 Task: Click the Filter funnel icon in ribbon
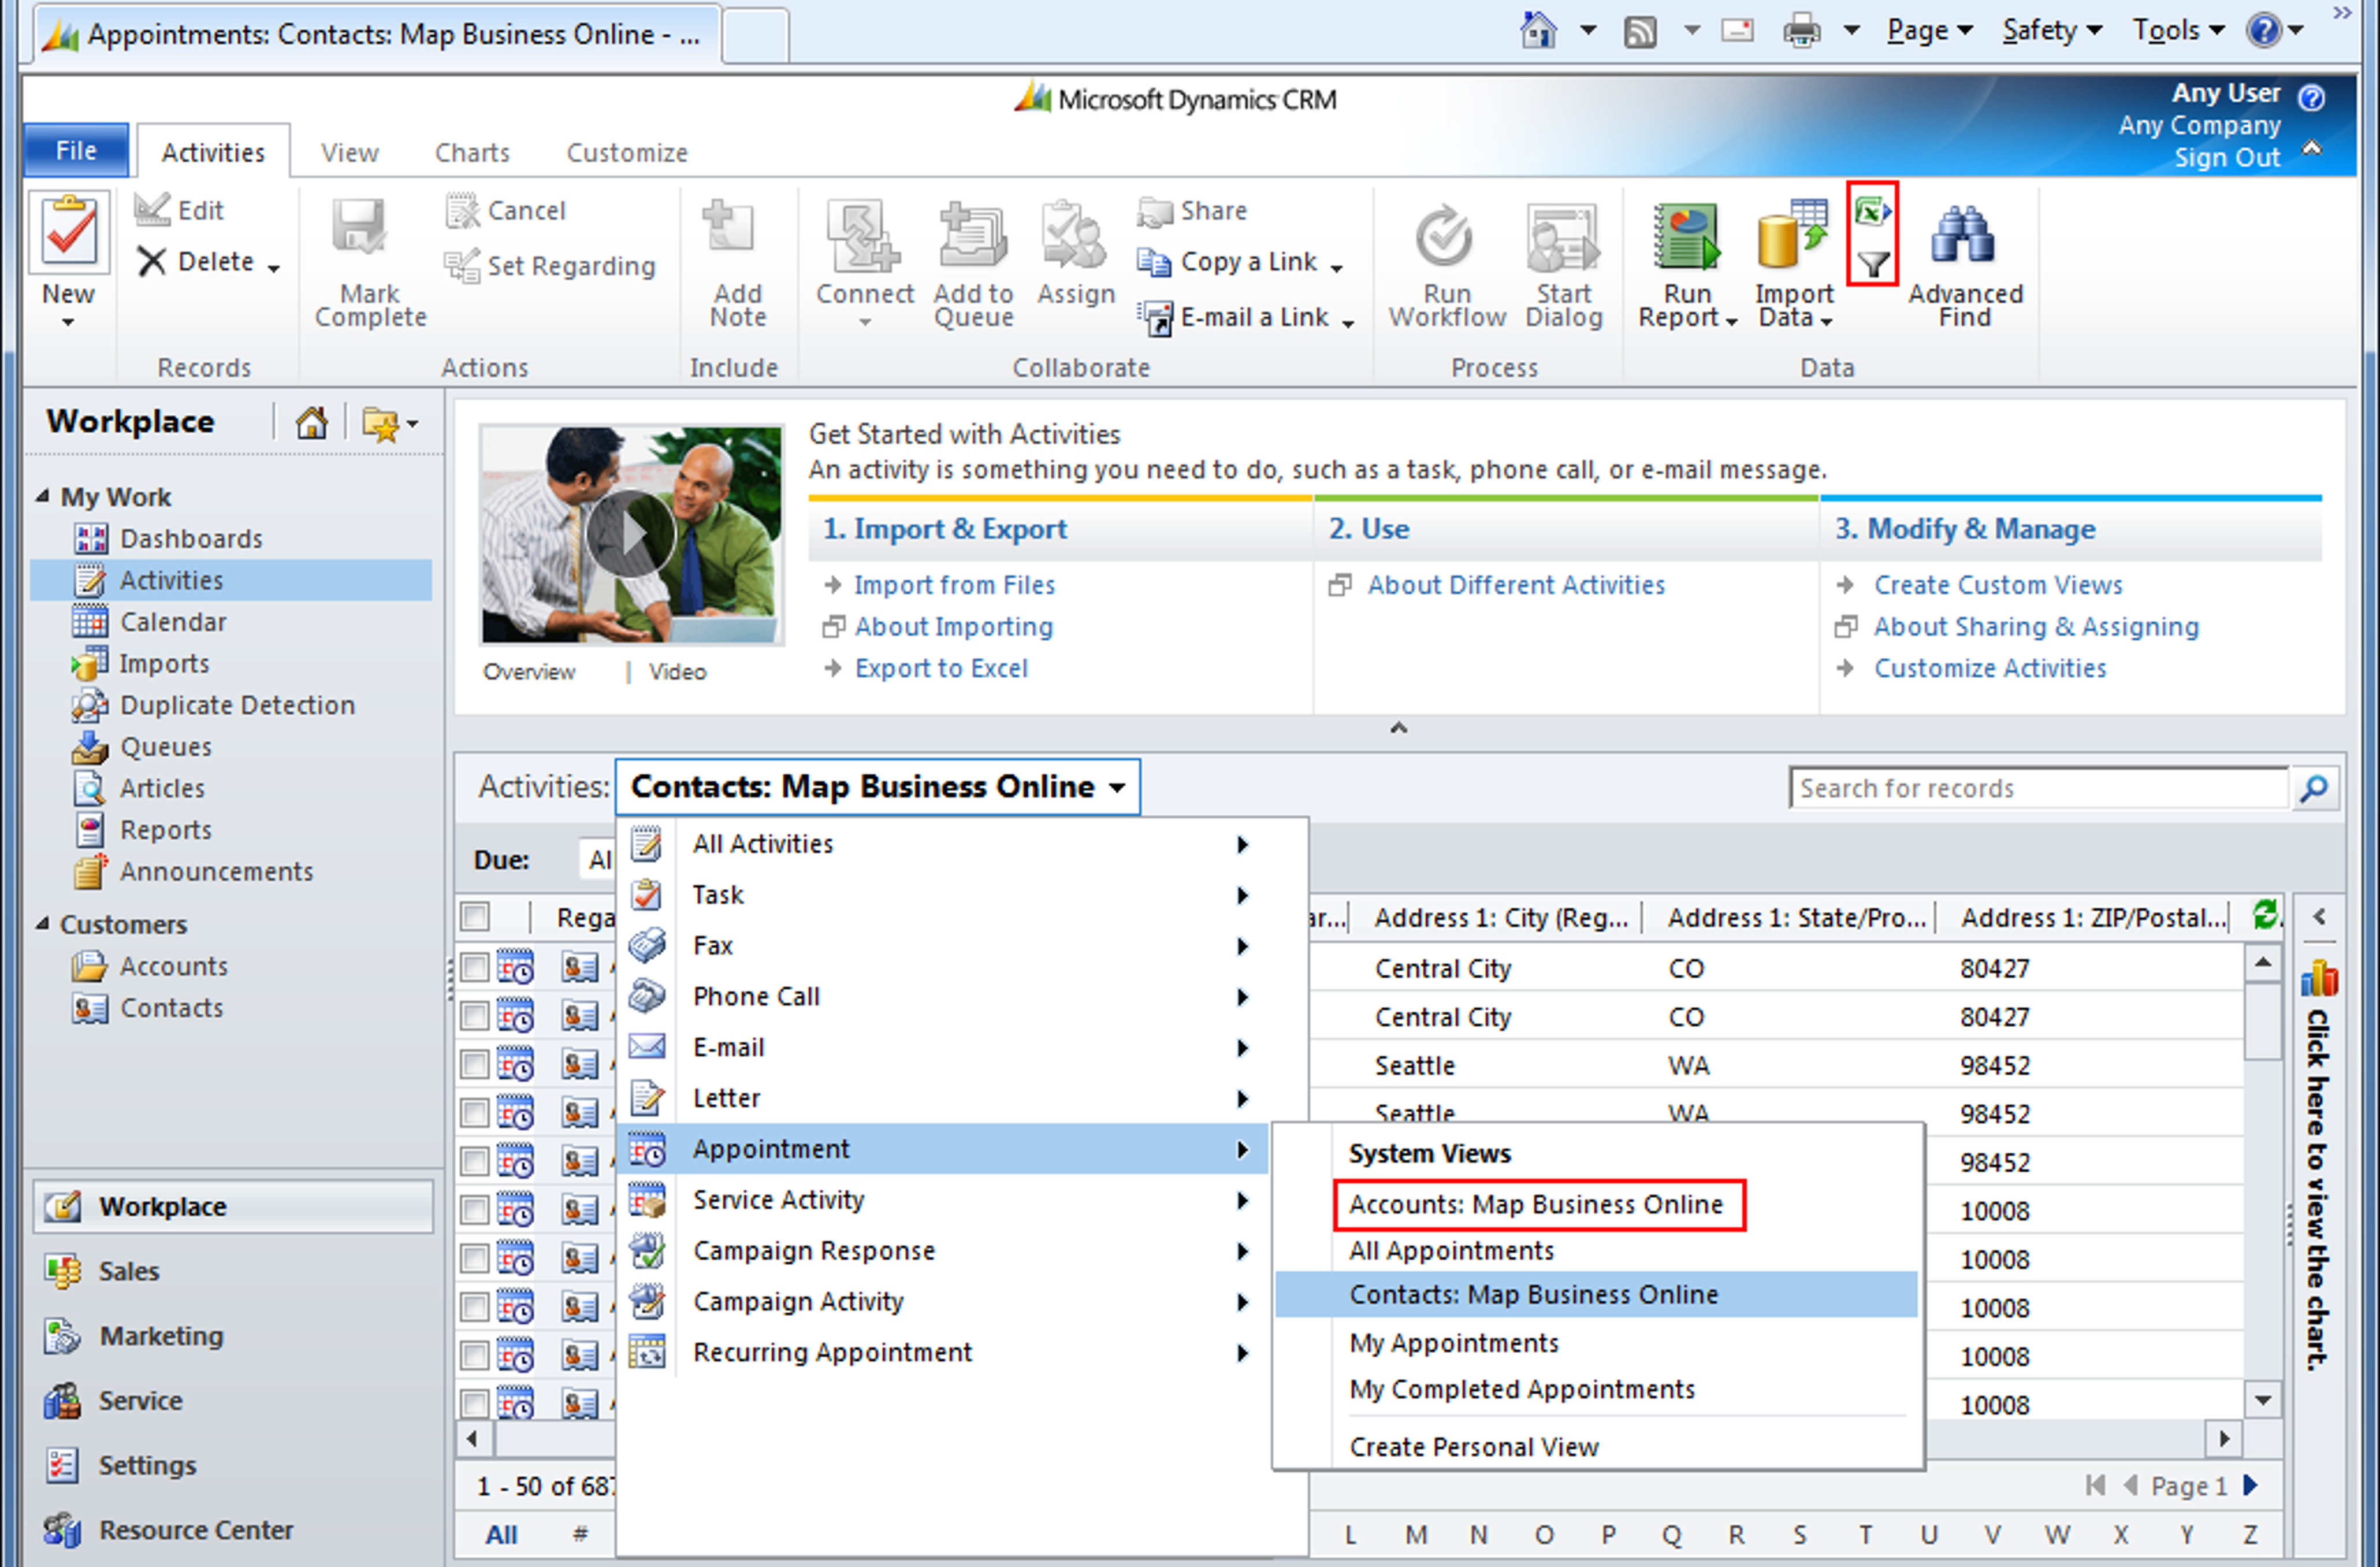click(x=1872, y=265)
